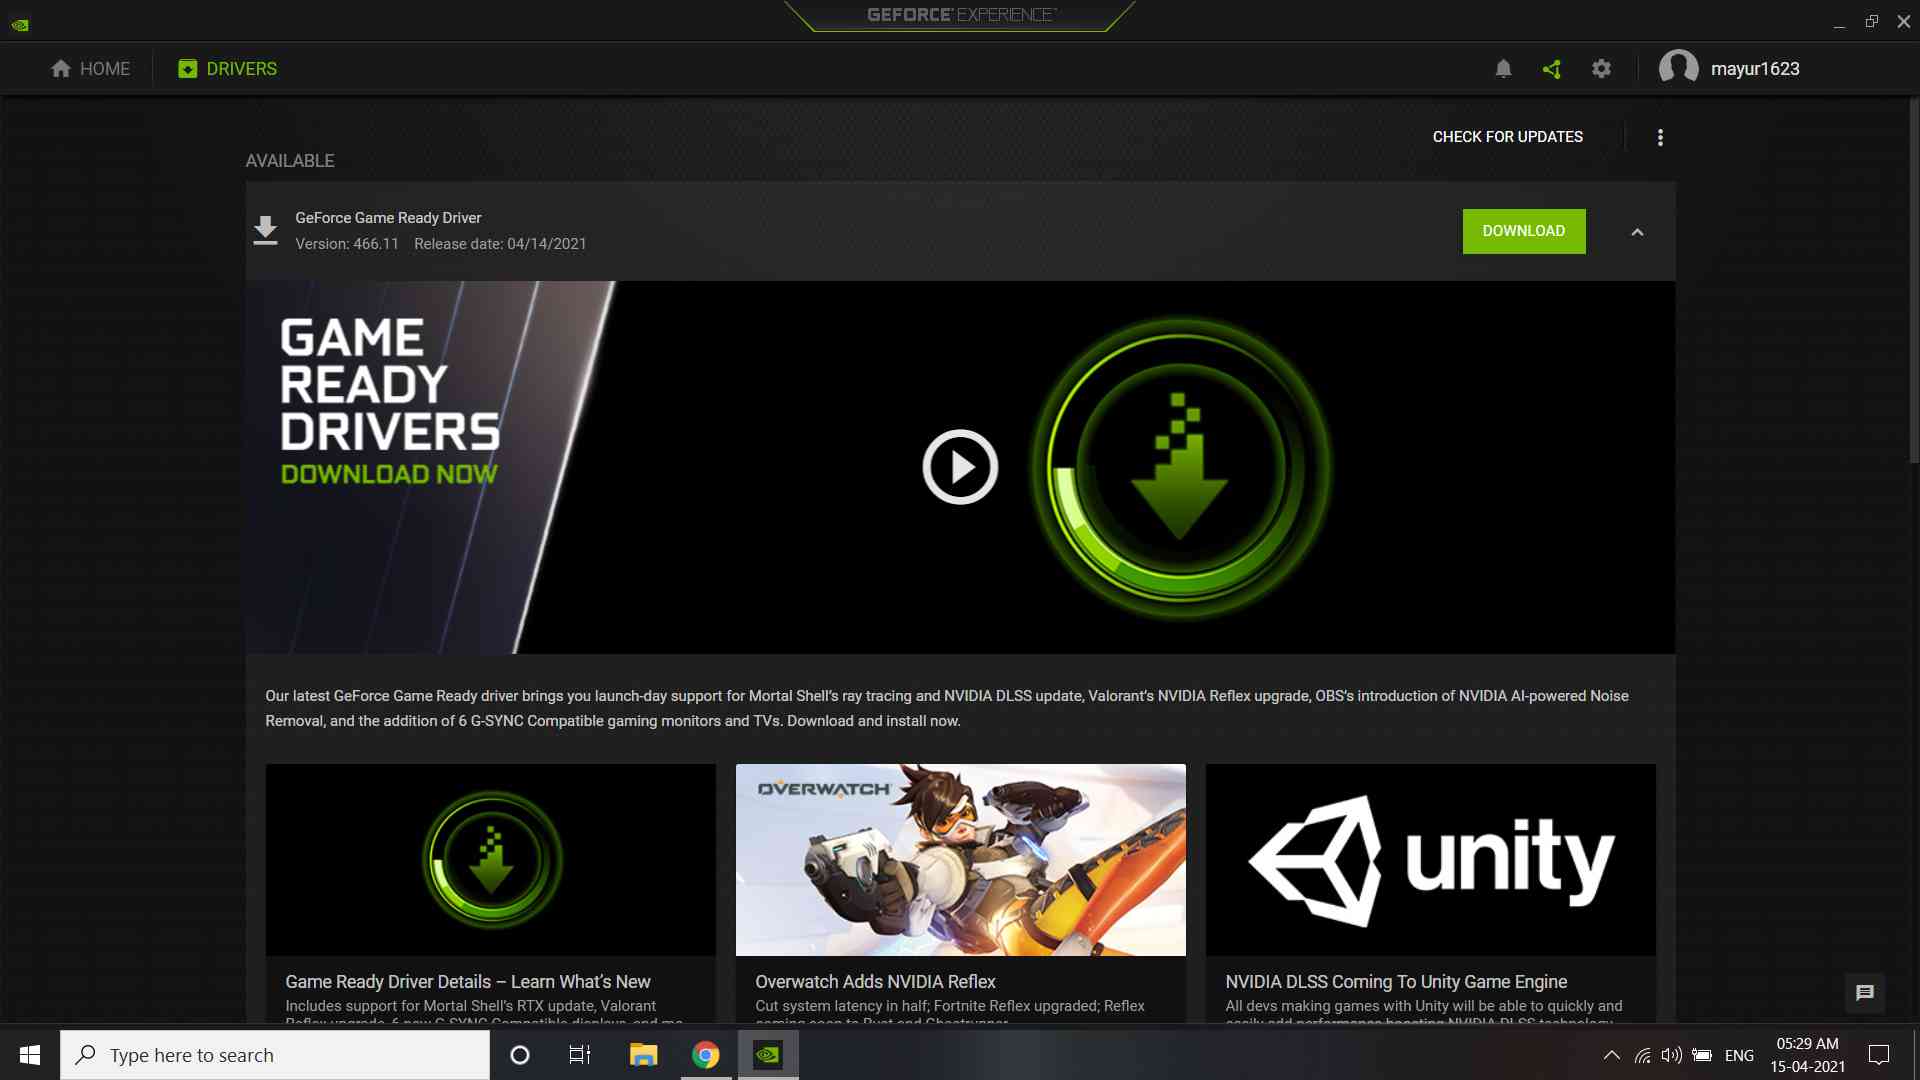This screenshot has height=1080, width=1920.
Task: Collapse the driver details chevron
Action: coord(1637,232)
